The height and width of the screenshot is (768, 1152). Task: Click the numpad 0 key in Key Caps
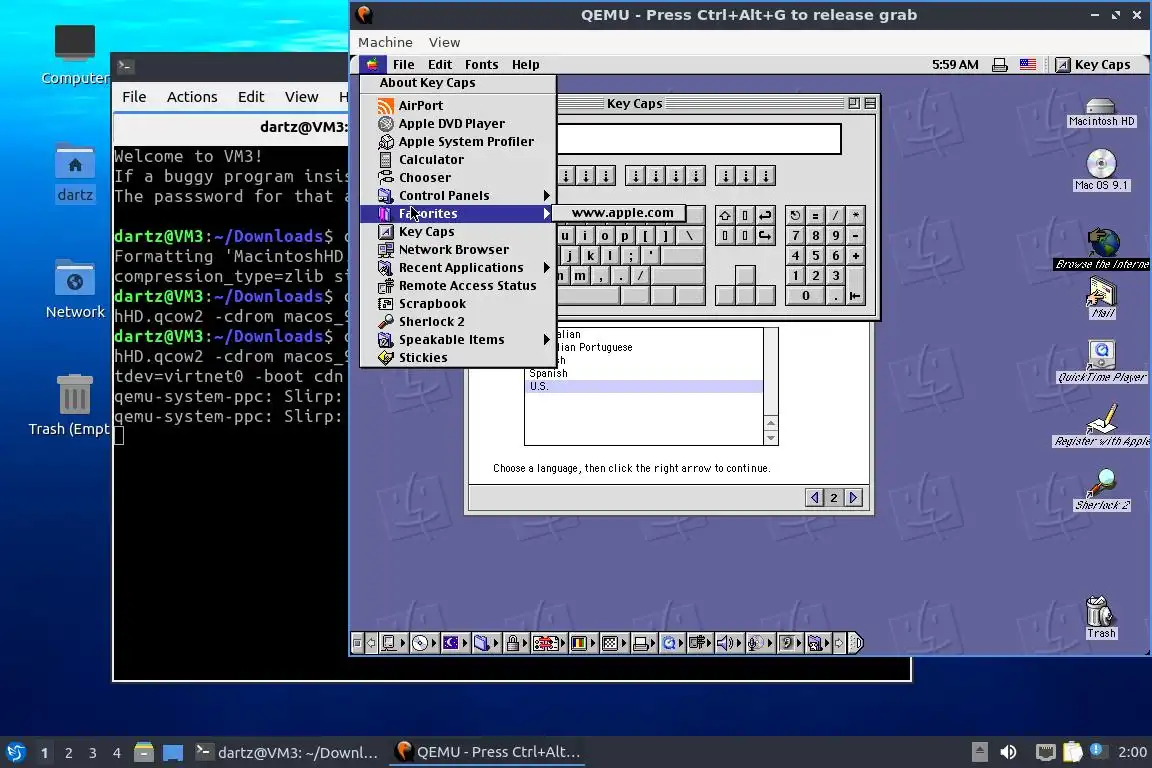[x=805, y=296]
